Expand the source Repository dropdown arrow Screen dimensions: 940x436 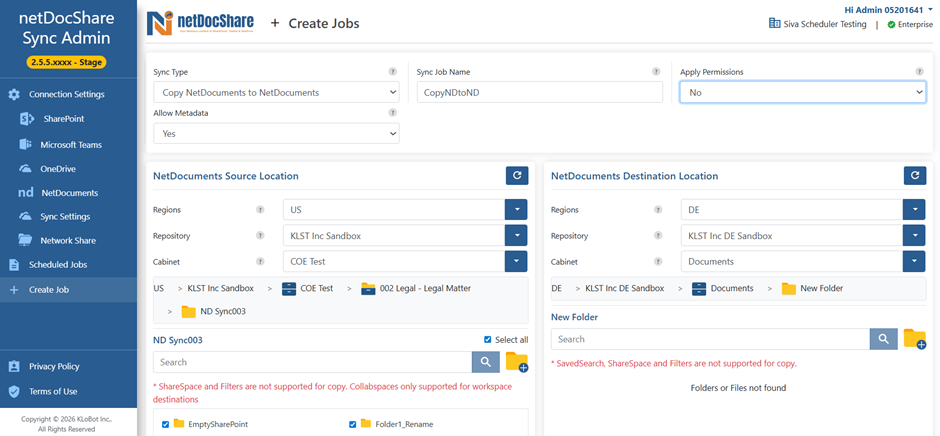pos(516,236)
